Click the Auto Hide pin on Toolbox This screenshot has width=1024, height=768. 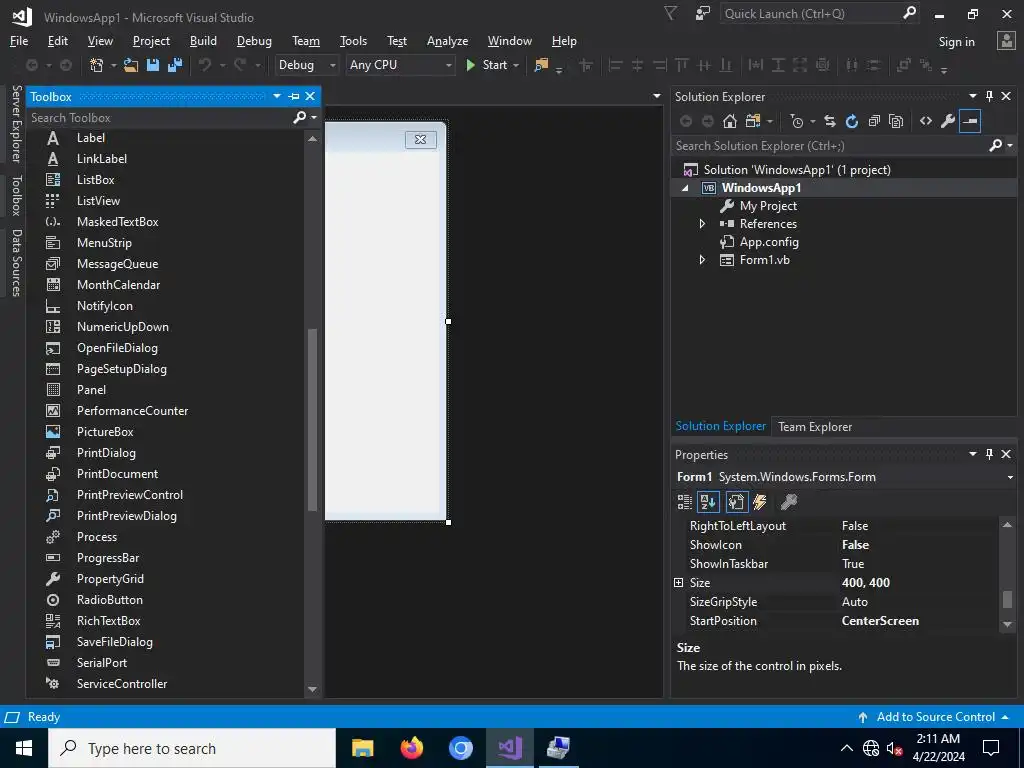pos(294,96)
